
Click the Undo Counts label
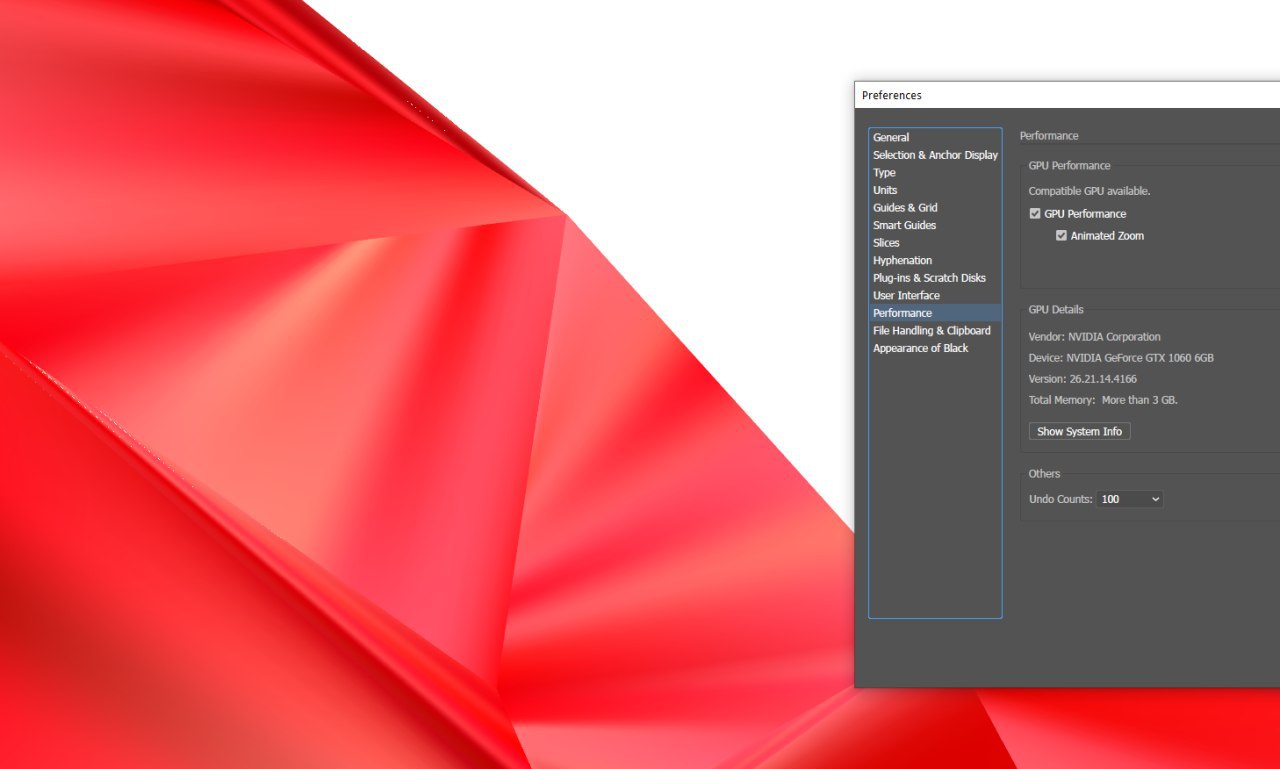1060,499
